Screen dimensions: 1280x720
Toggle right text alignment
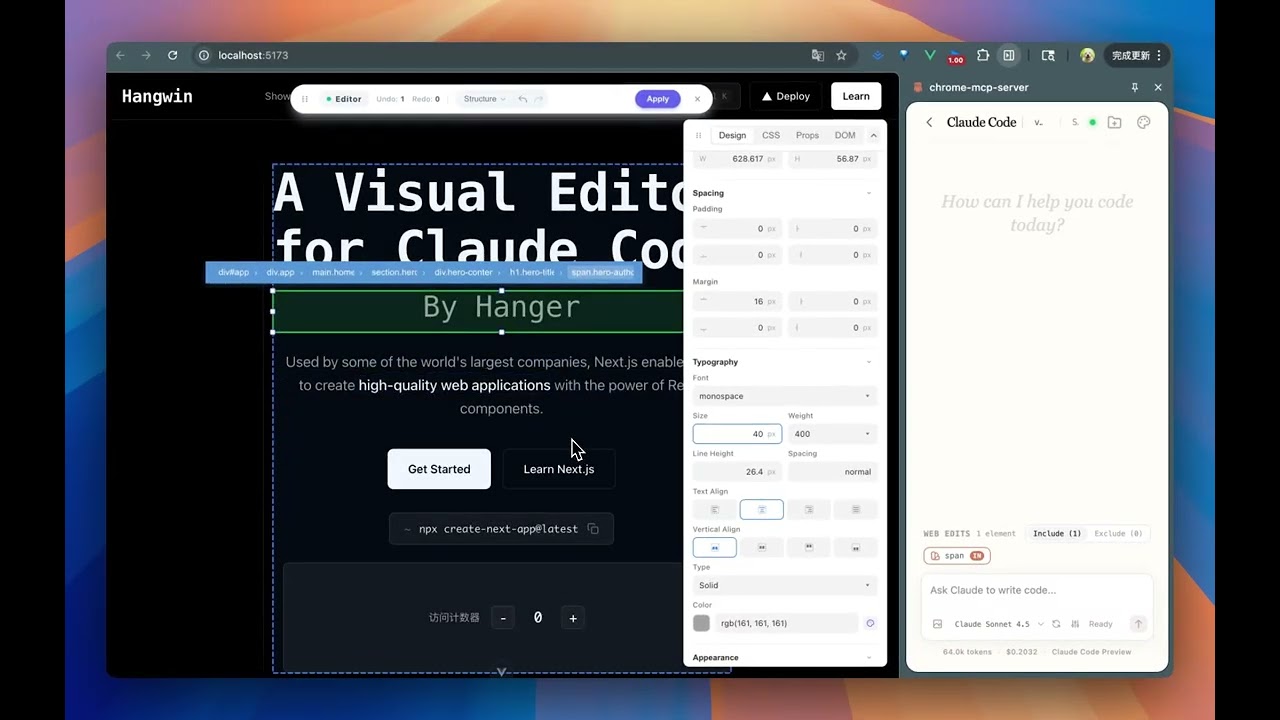pyautogui.click(x=808, y=509)
